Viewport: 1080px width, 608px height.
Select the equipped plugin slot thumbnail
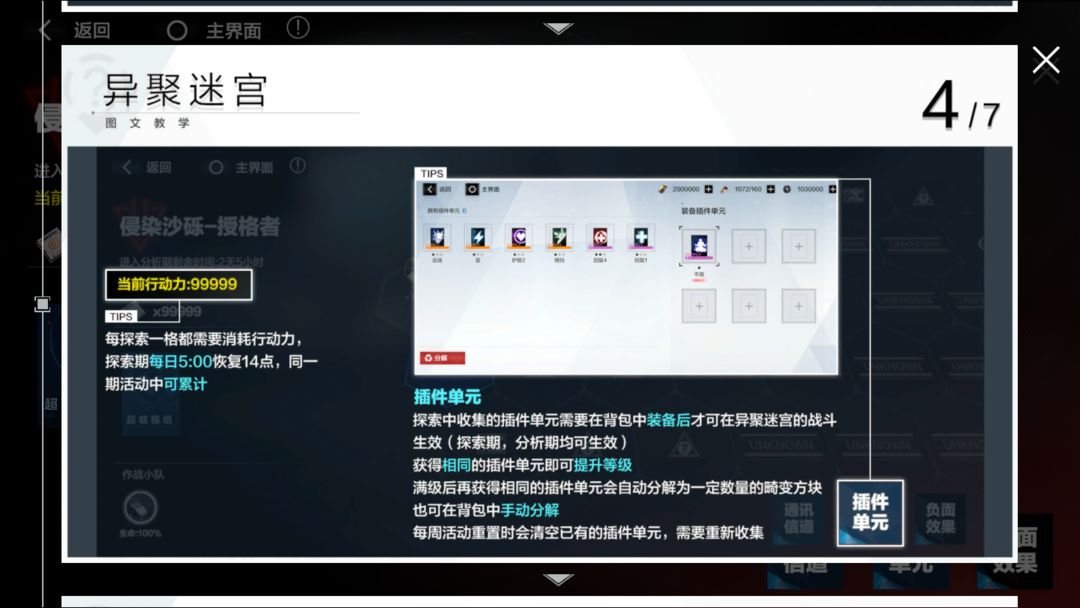(699, 246)
